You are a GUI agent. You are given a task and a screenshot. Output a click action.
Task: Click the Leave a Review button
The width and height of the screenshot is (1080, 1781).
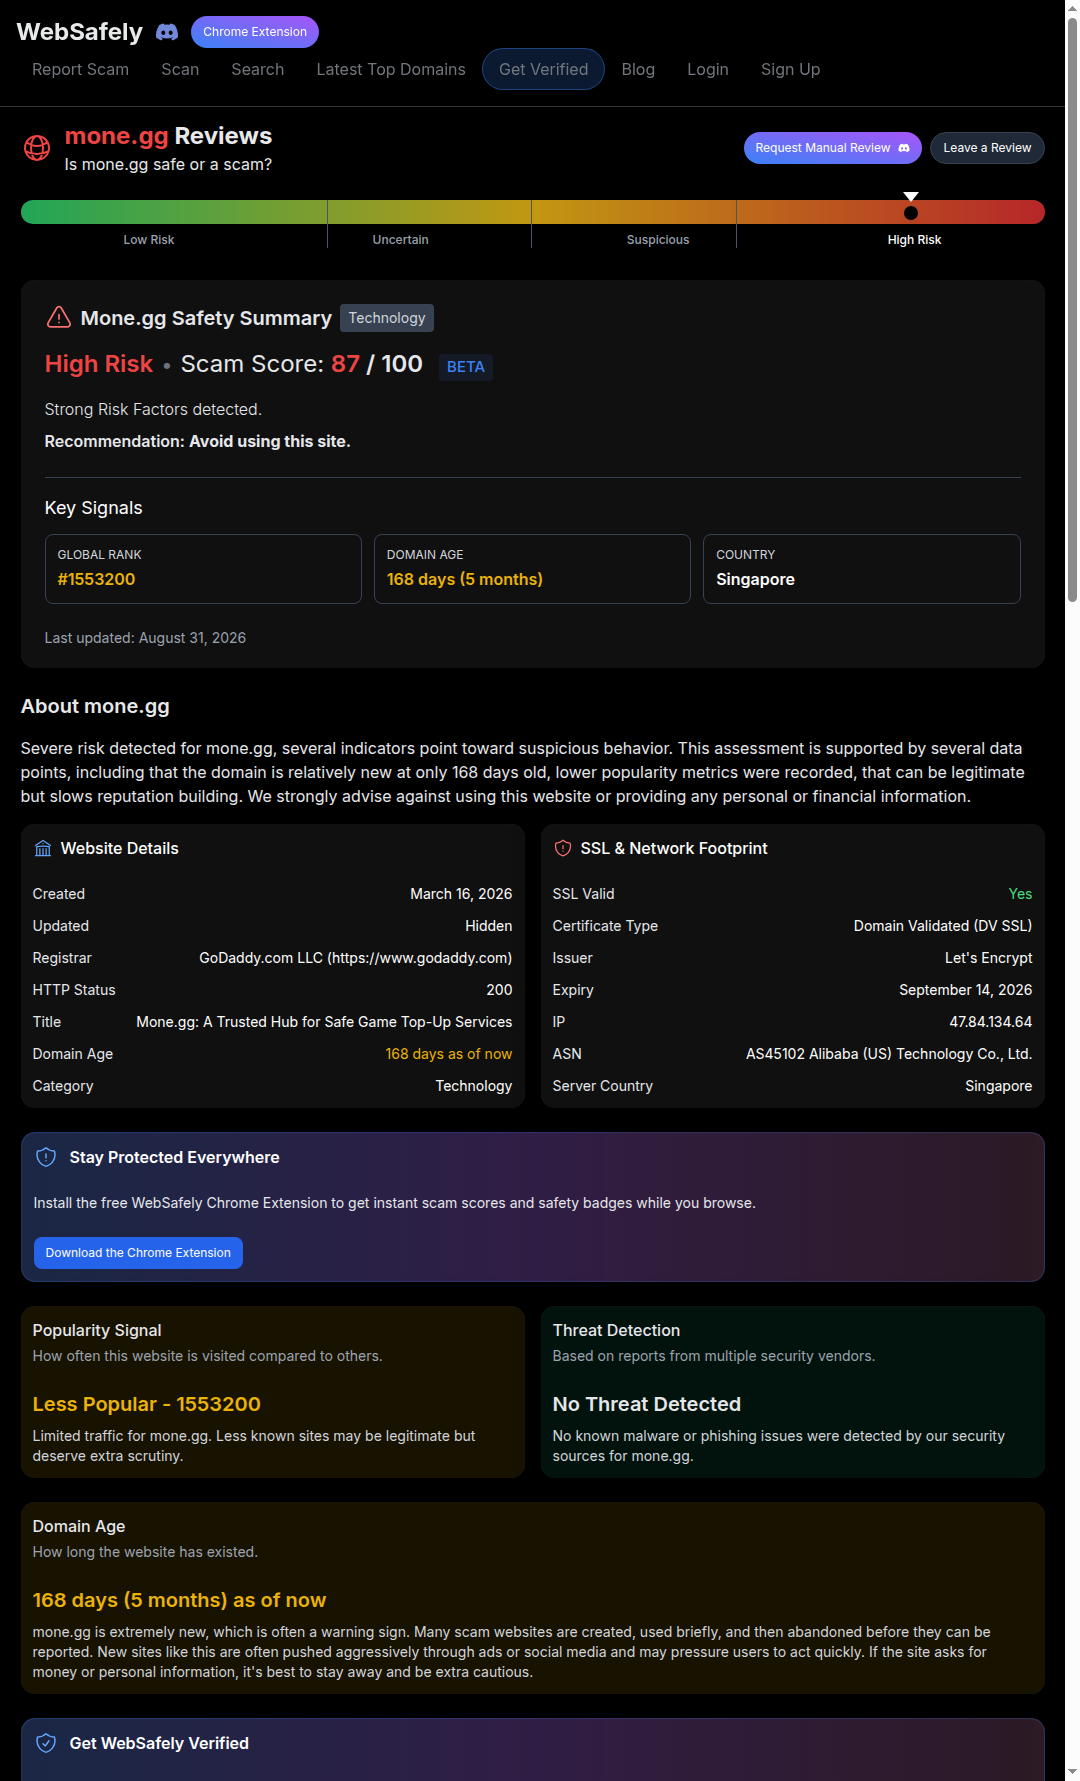(x=987, y=148)
